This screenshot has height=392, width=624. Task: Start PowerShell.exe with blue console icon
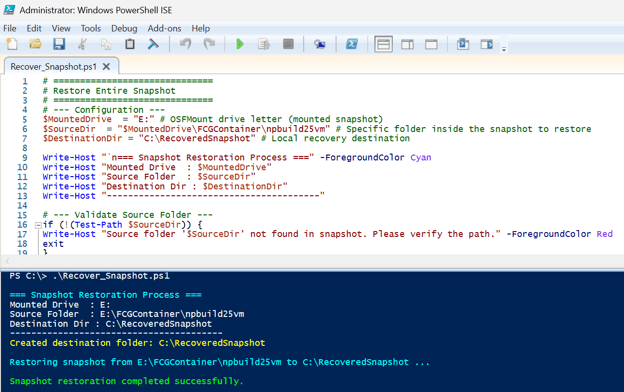coord(352,44)
